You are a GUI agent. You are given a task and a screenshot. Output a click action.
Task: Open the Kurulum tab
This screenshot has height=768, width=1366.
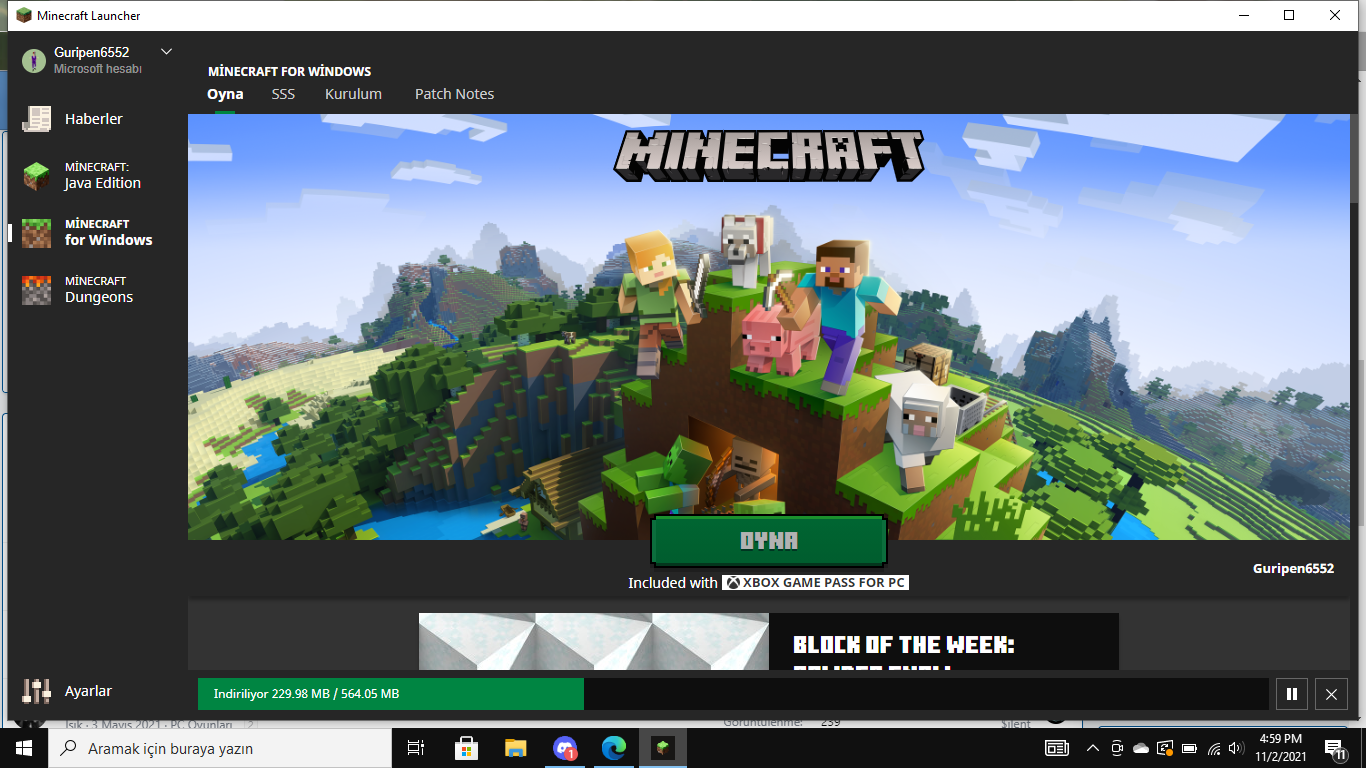click(x=353, y=94)
